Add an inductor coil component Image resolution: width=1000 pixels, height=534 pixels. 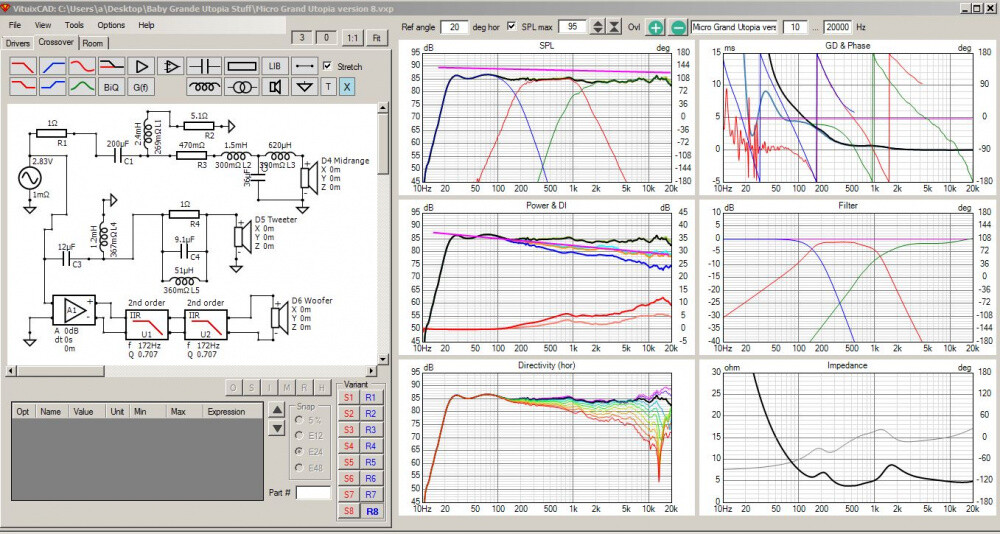click(205, 87)
